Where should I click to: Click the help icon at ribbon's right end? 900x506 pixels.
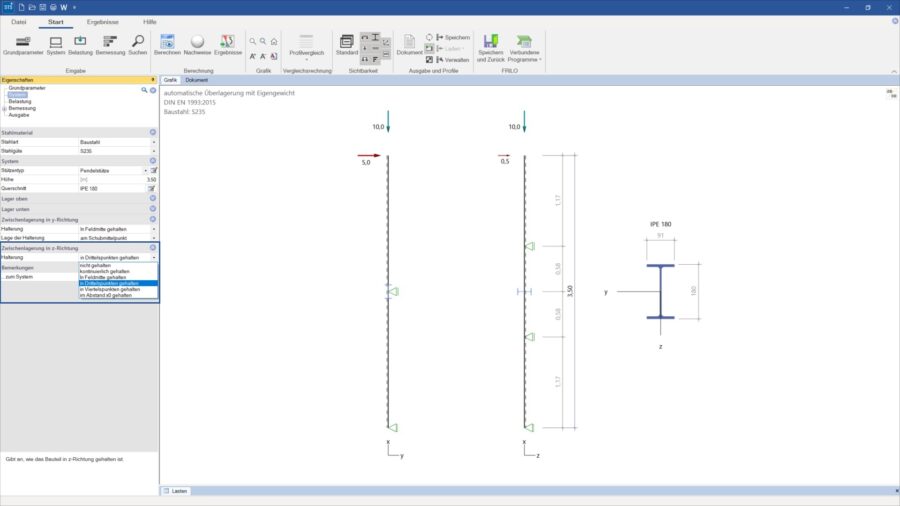pos(895,21)
